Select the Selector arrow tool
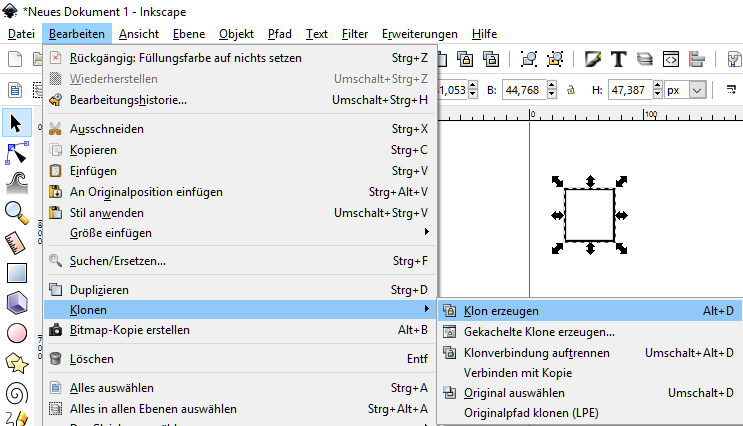Screen dimensions: 743x426 pos(17,123)
